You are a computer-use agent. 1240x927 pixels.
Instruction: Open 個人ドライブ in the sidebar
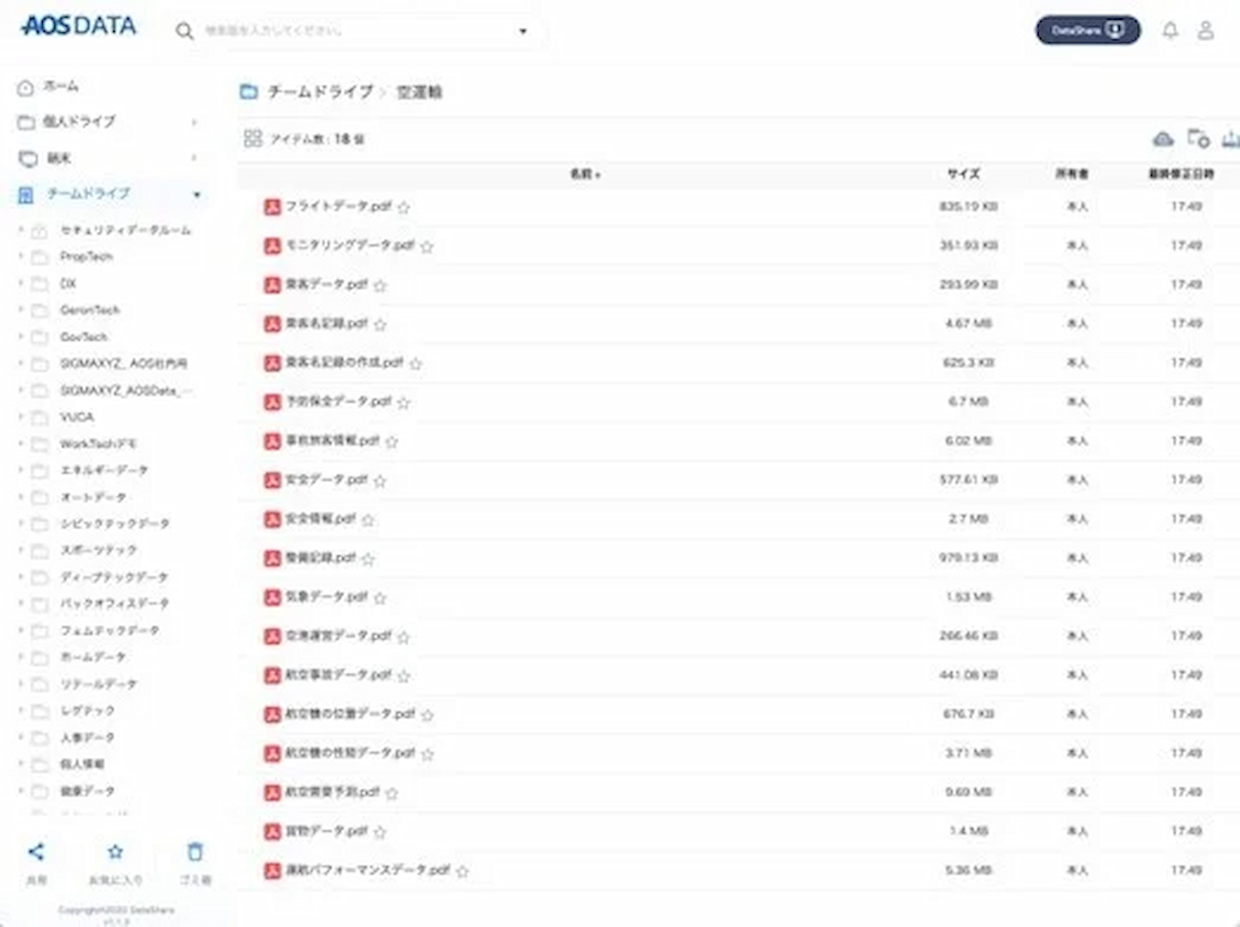tap(79, 122)
